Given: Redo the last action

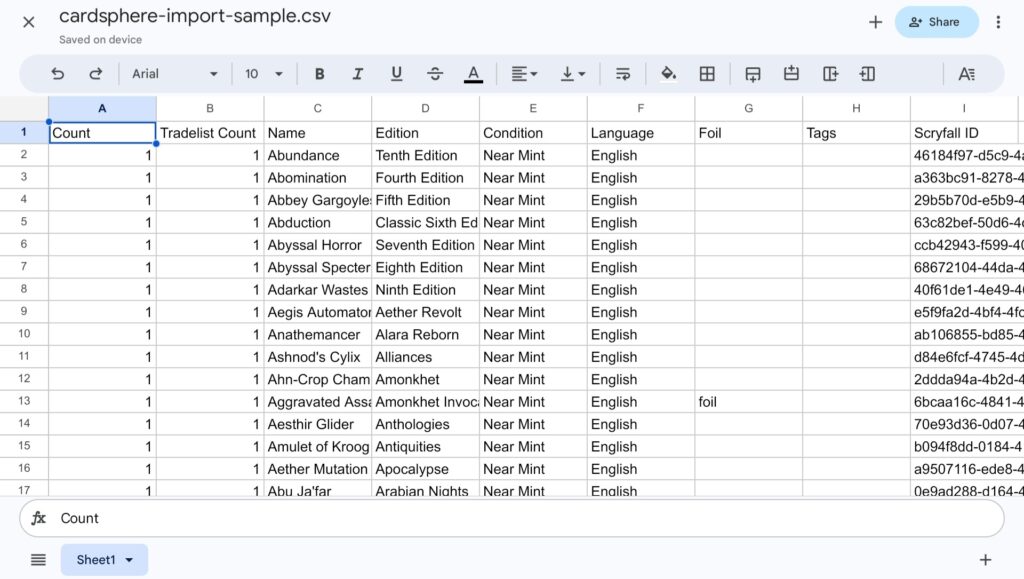Looking at the screenshot, I should point(94,73).
